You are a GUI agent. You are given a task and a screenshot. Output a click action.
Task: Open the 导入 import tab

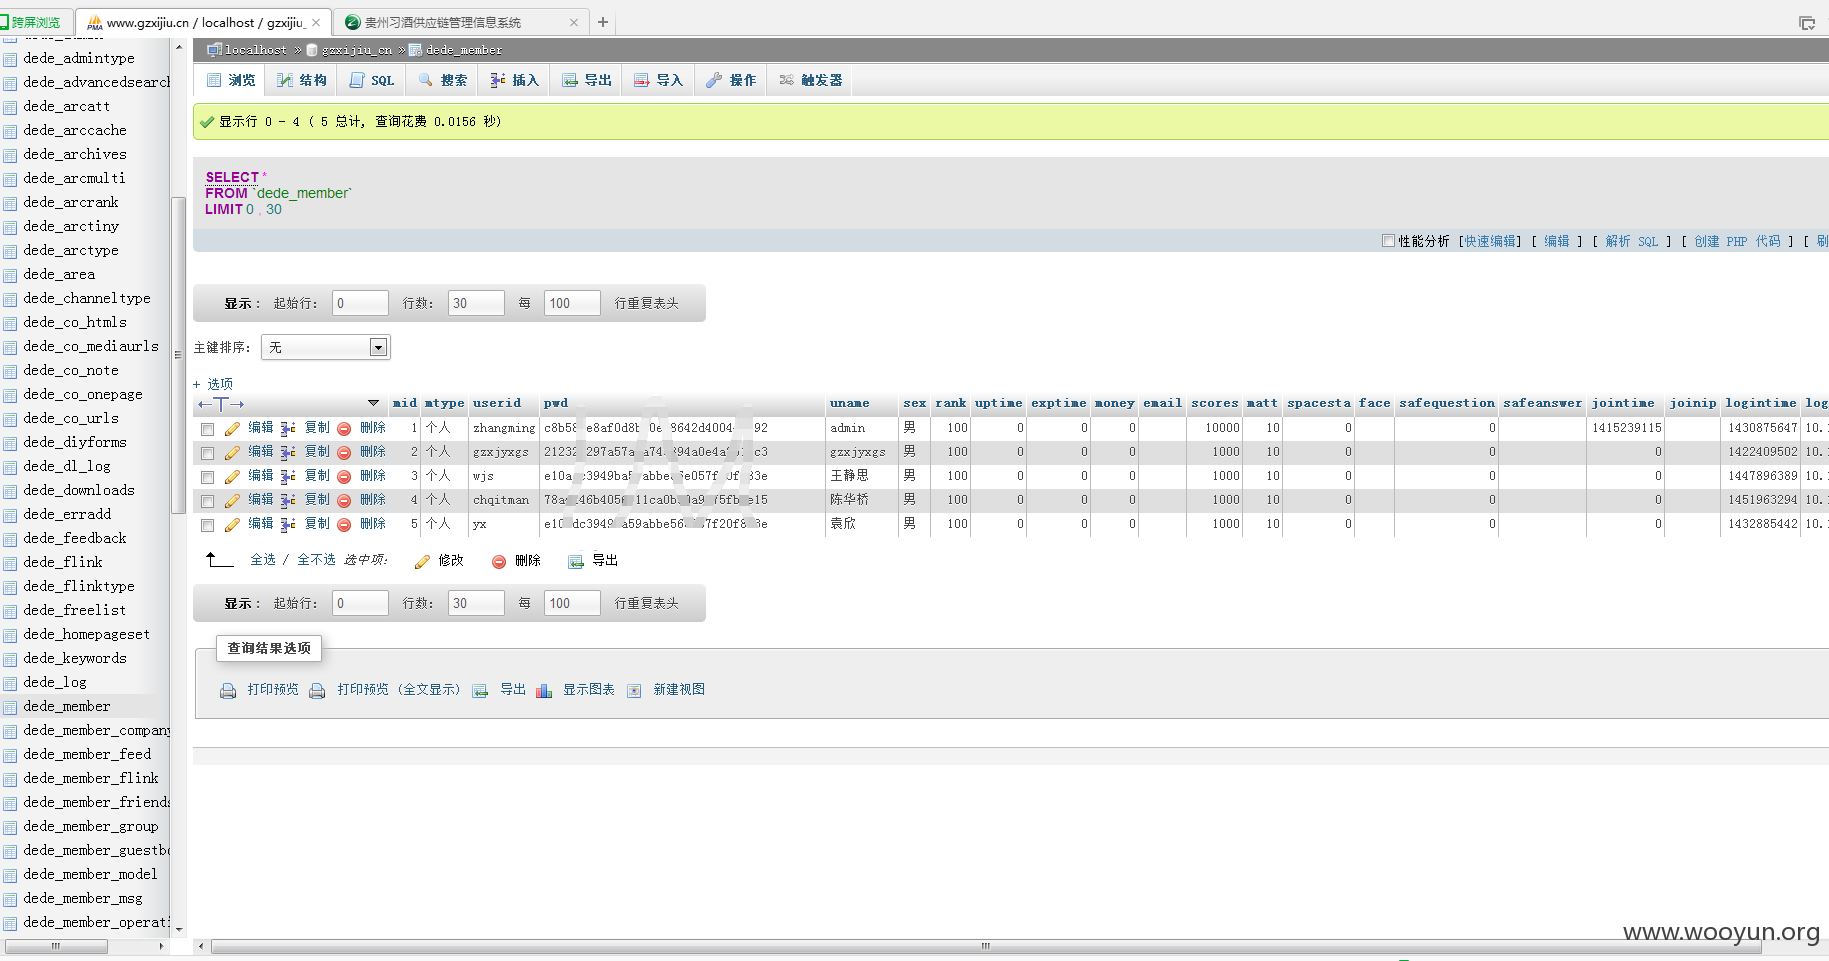click(659, 80)
